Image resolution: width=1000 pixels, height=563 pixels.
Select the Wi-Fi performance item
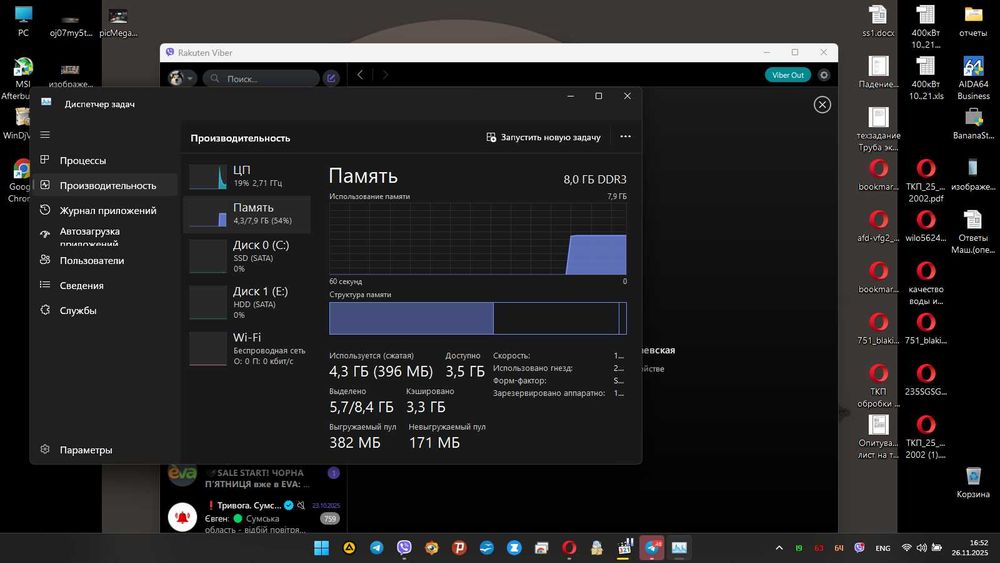(x=247, y=348)
